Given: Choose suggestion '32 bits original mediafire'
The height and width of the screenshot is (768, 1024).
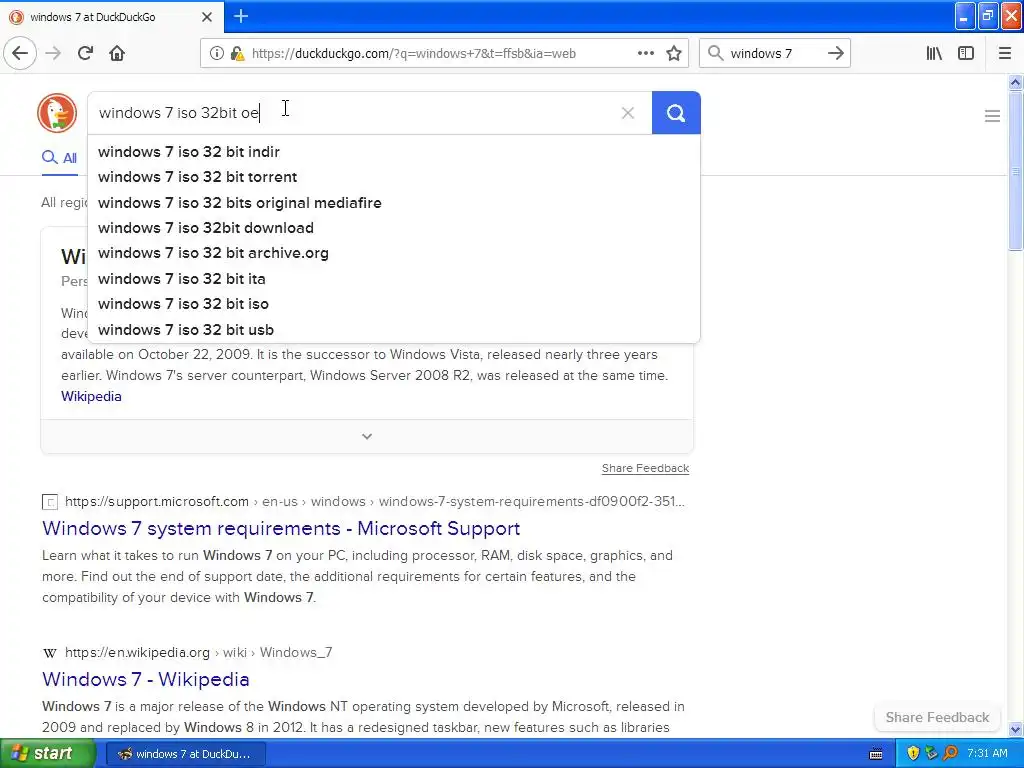Looking at the screenshot, I should click(394, 202).
